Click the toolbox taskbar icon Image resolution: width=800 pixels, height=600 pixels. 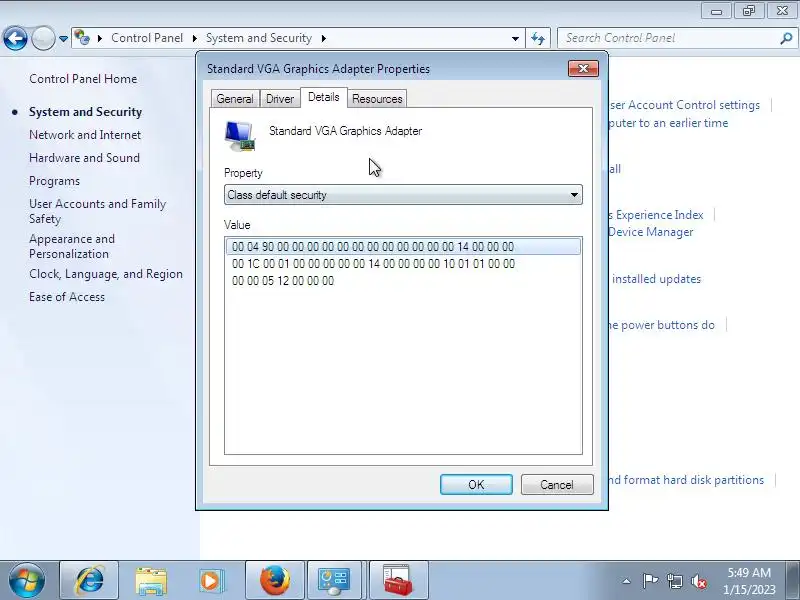[398, 581]
